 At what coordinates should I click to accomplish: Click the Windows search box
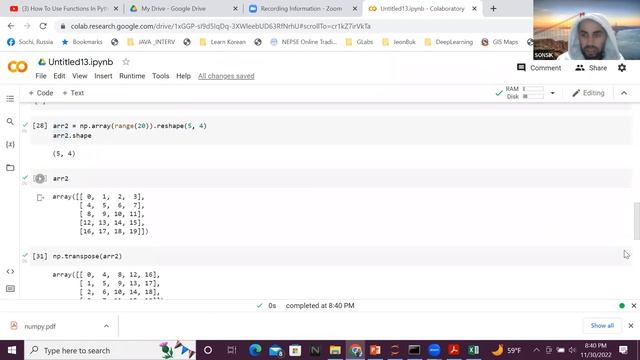(x=110, y=350)
